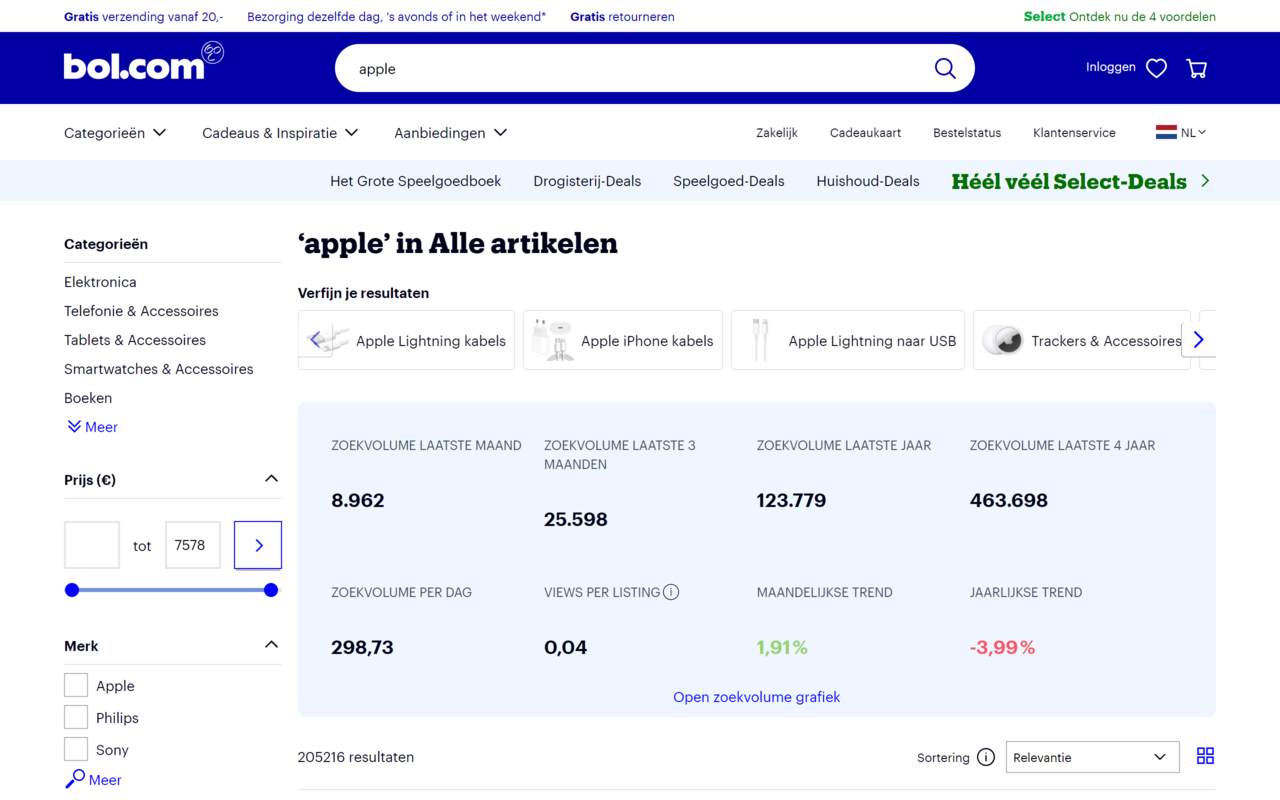Click the Views per listing info icon
Image resolution: width=1280 pixels, height=800 pixels.
pos(671,592)
